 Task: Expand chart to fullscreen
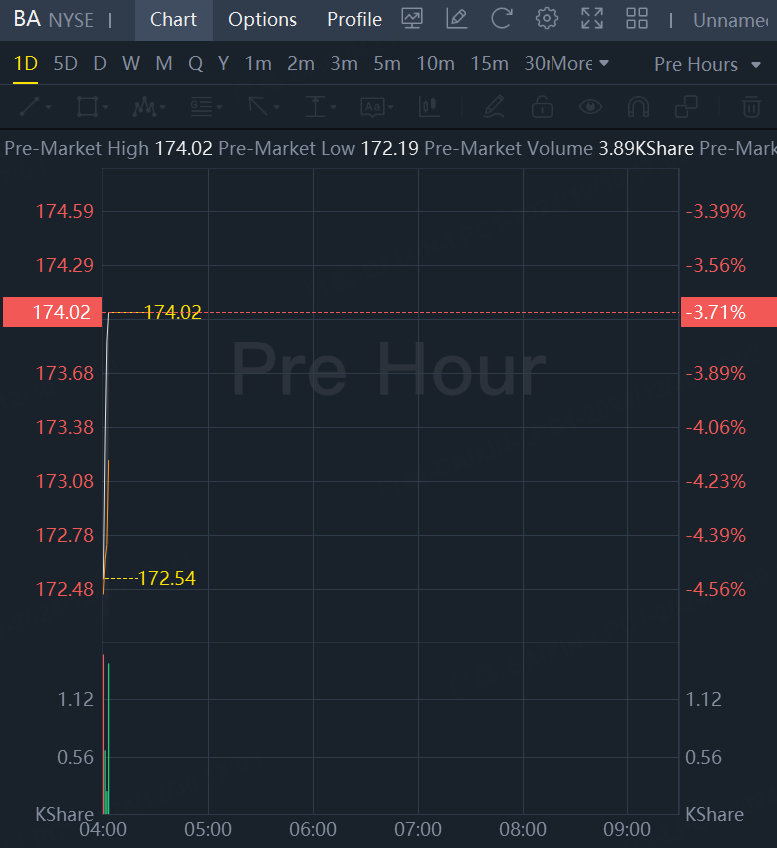point(592,18)
